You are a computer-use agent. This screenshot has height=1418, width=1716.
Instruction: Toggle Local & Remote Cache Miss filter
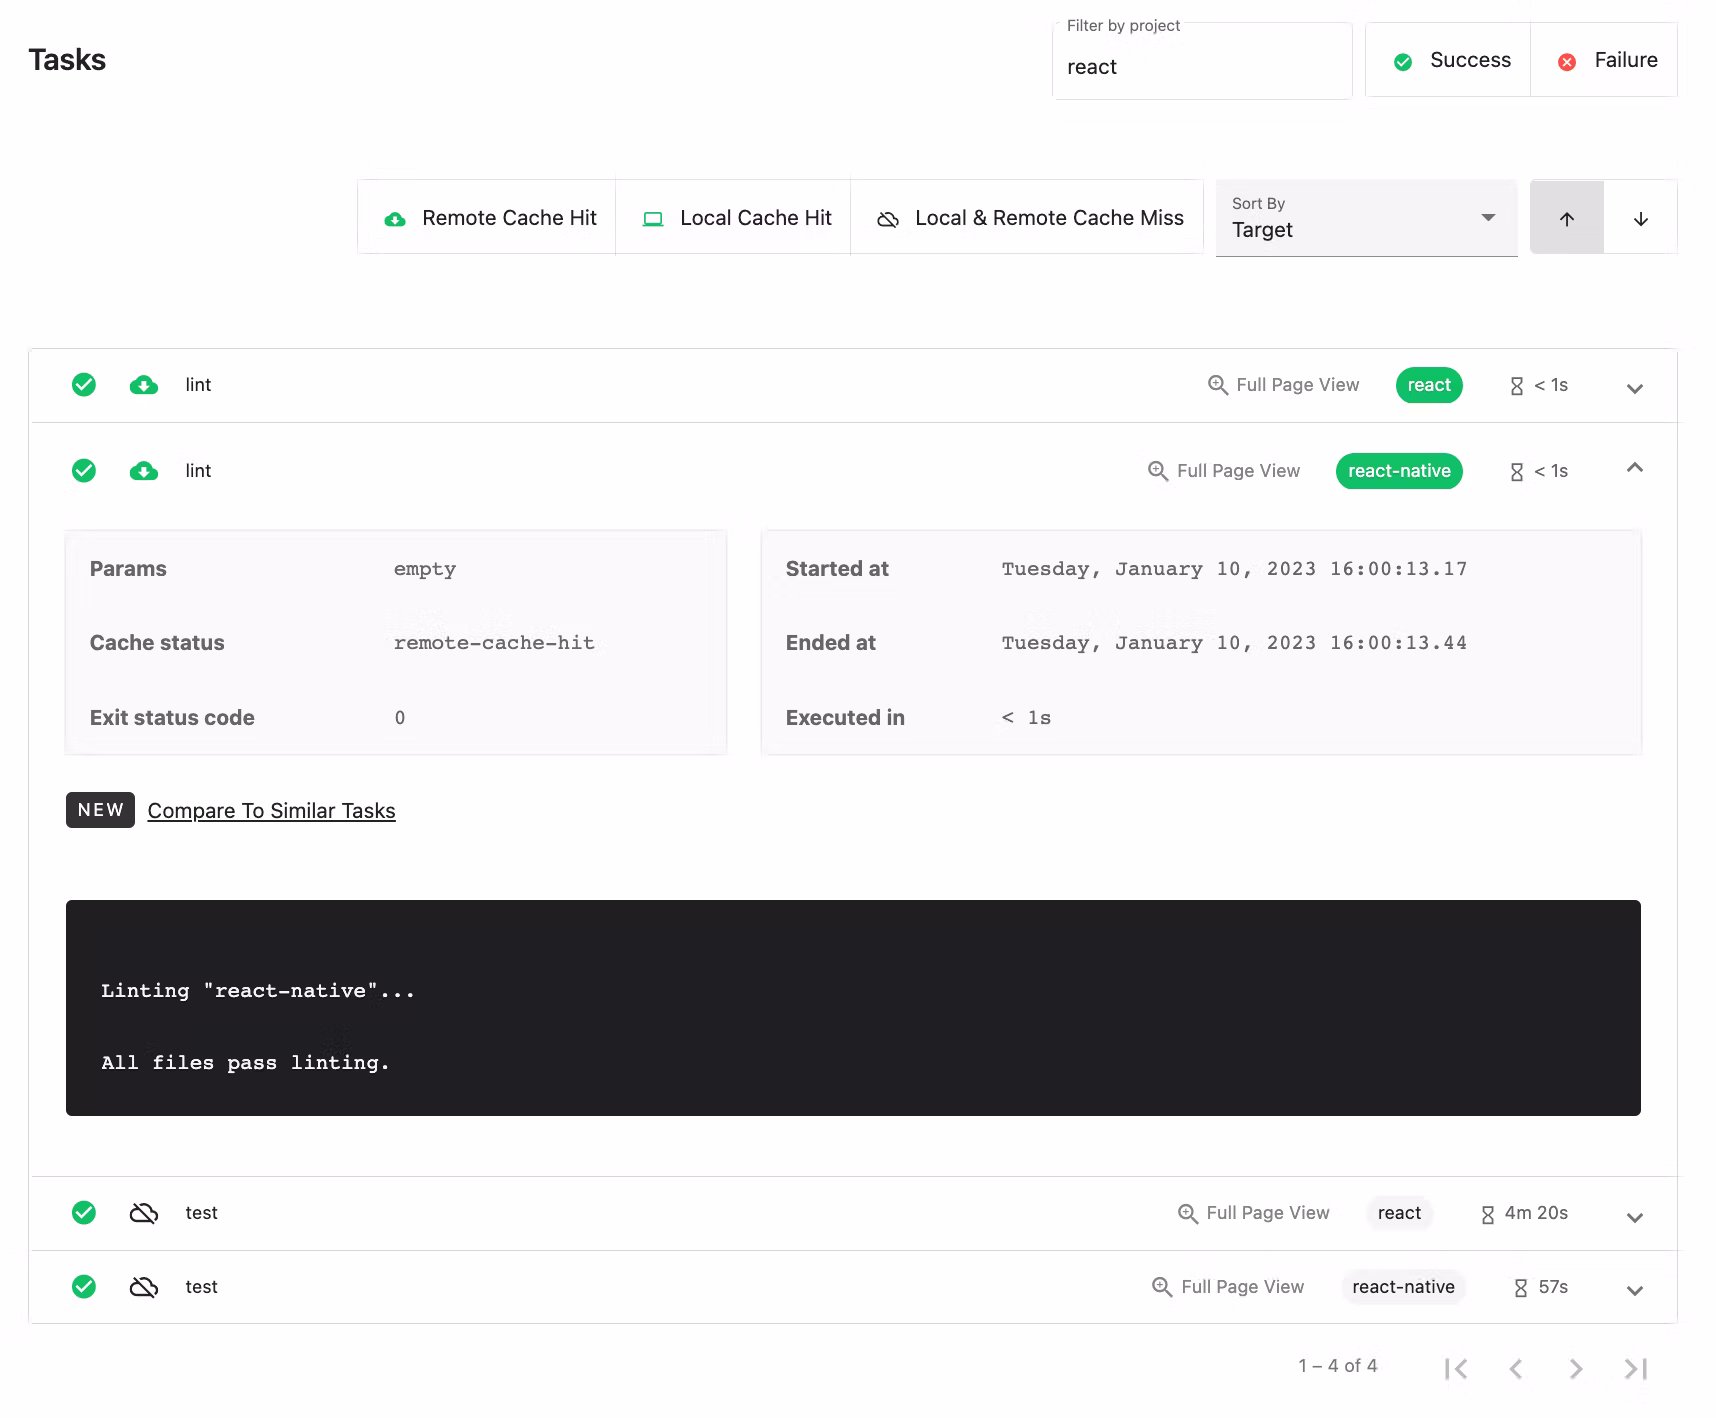click(1028, 218)
